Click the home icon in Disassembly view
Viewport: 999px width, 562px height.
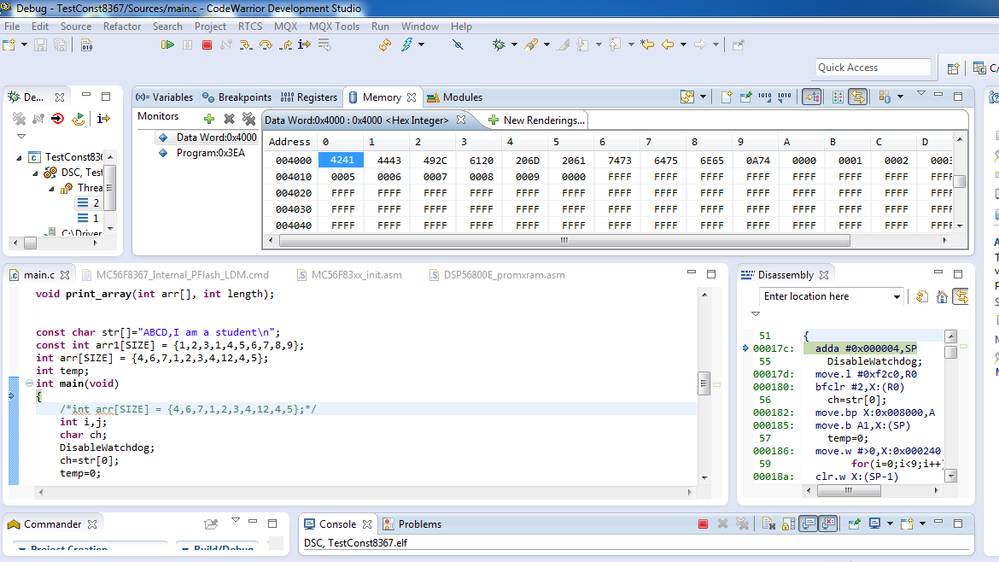click(941, 297)
